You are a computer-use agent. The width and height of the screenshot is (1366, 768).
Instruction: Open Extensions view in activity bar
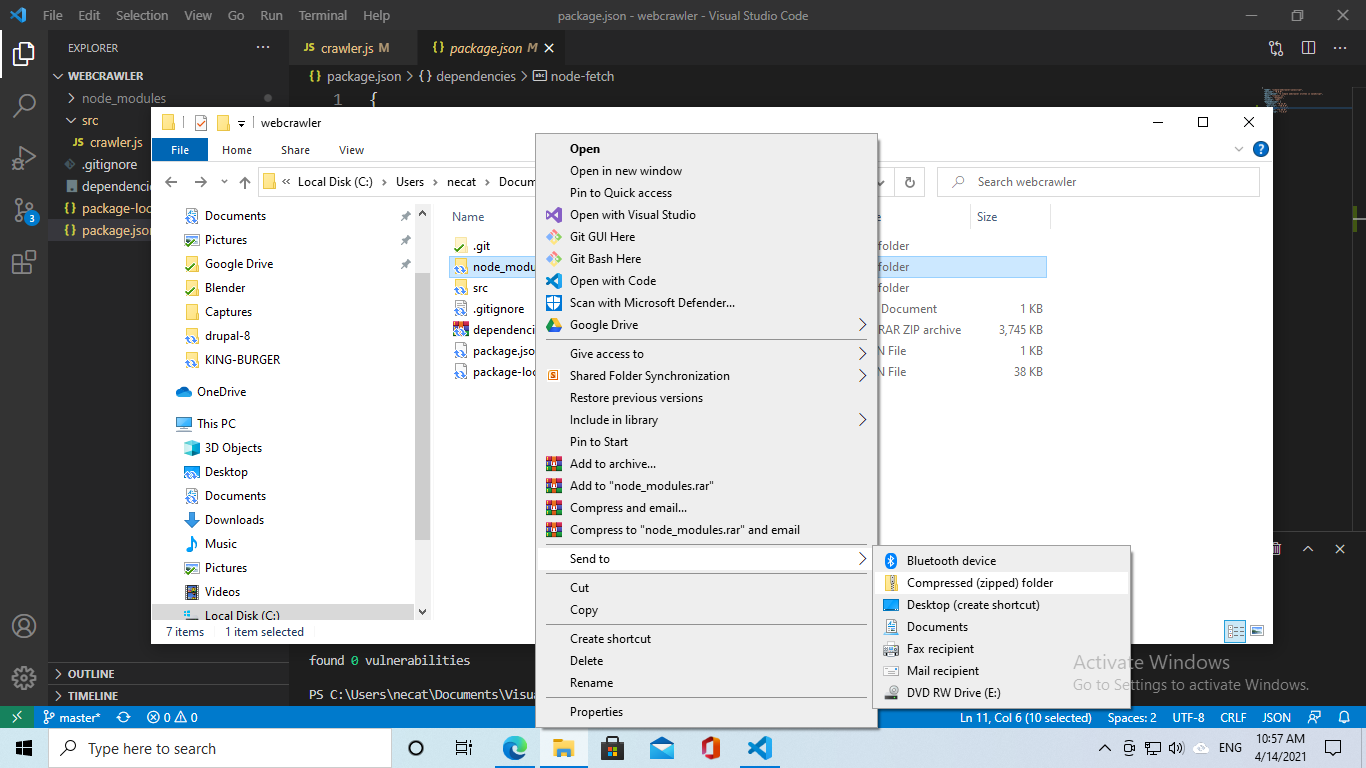tap(24, 263)
